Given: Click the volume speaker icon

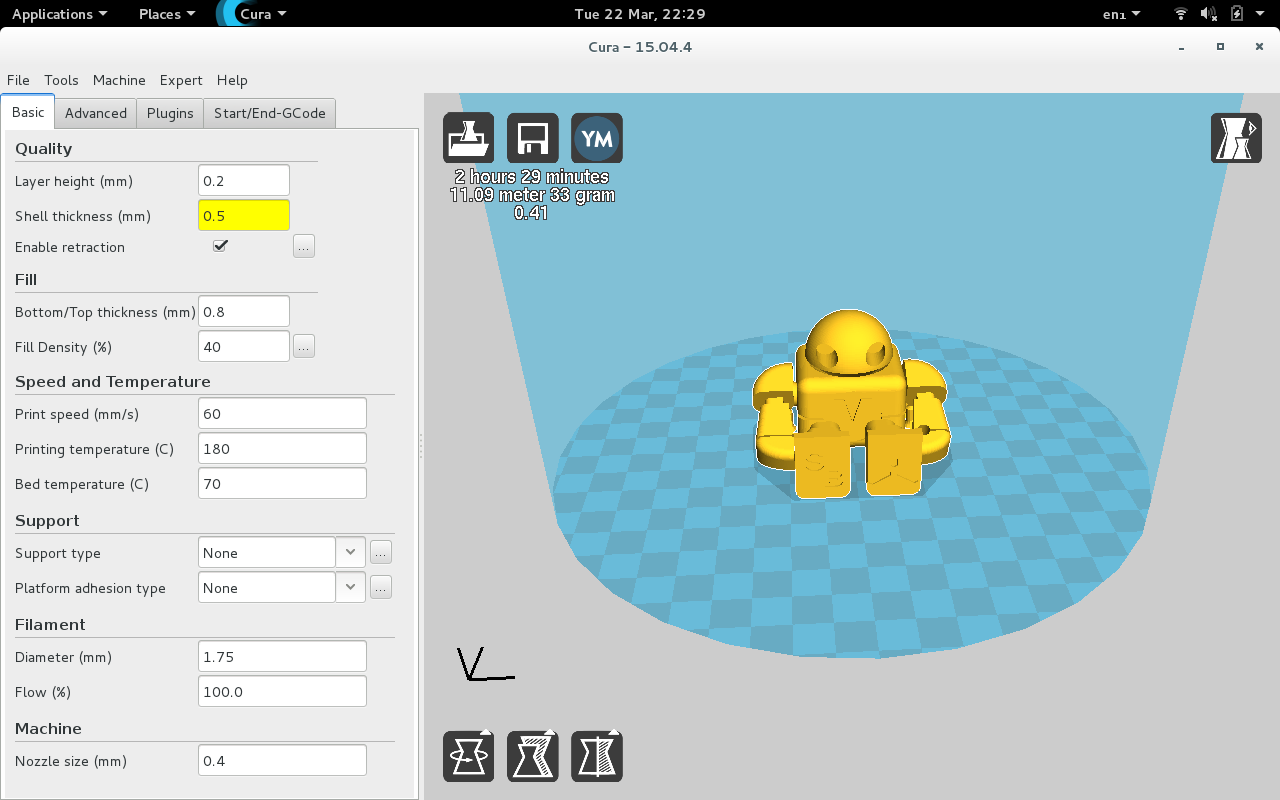Looking at the screenshot, I should tap(1208, 14).
